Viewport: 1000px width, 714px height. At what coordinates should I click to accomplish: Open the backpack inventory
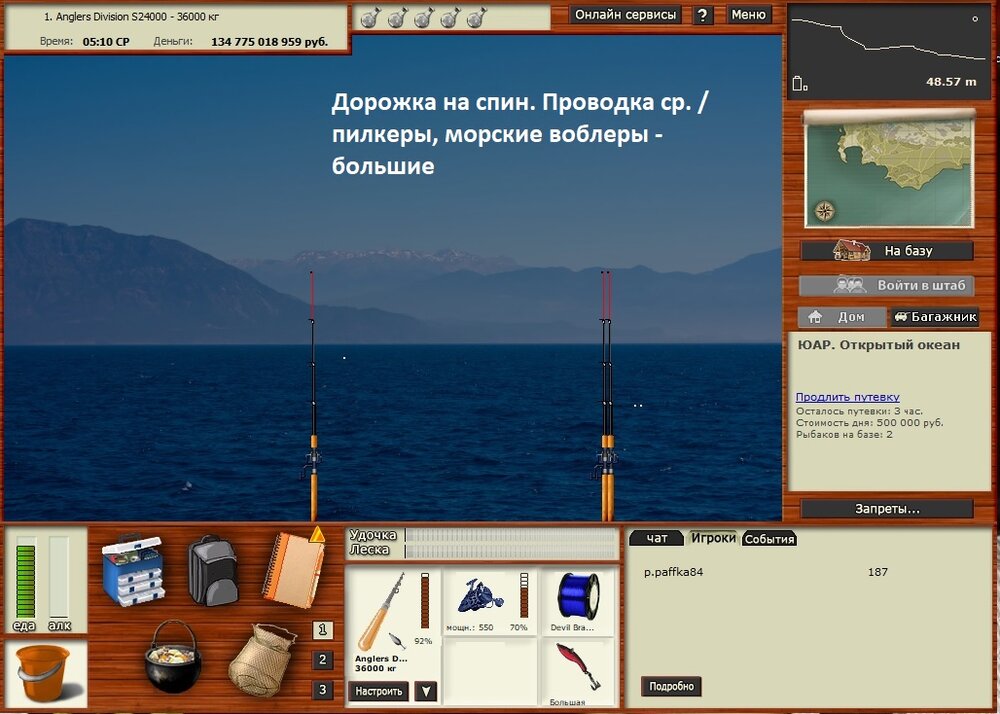pyautogui.click(x=212, y=569)
